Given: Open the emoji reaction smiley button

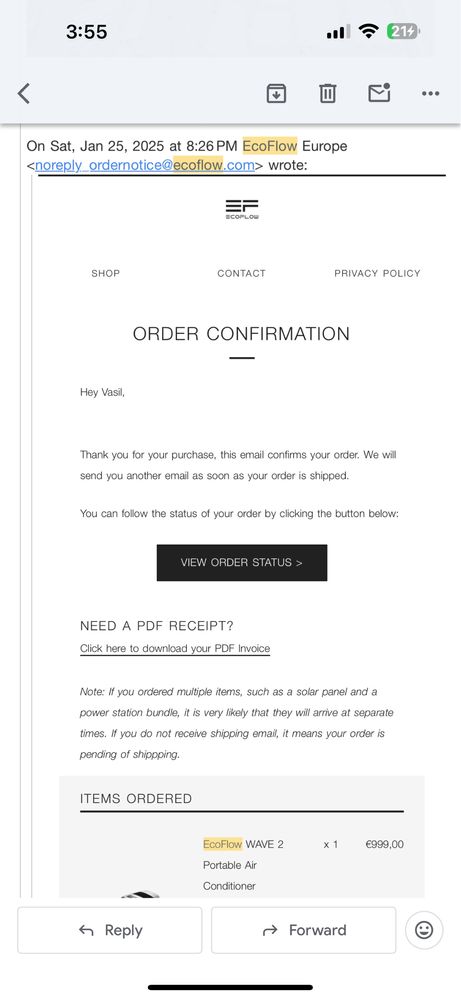Looking at the screenshot, I should point(424,930).
